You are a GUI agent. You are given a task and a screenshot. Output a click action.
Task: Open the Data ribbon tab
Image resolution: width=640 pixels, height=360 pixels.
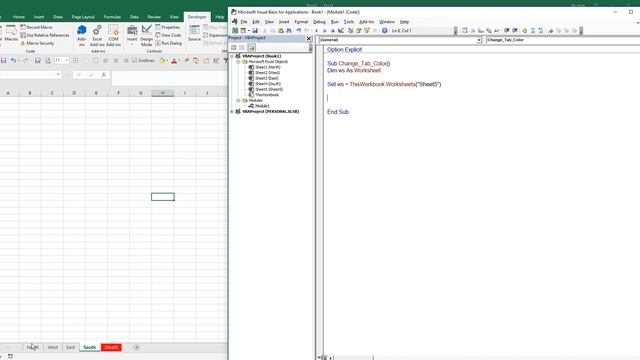[x=134, y=17]
